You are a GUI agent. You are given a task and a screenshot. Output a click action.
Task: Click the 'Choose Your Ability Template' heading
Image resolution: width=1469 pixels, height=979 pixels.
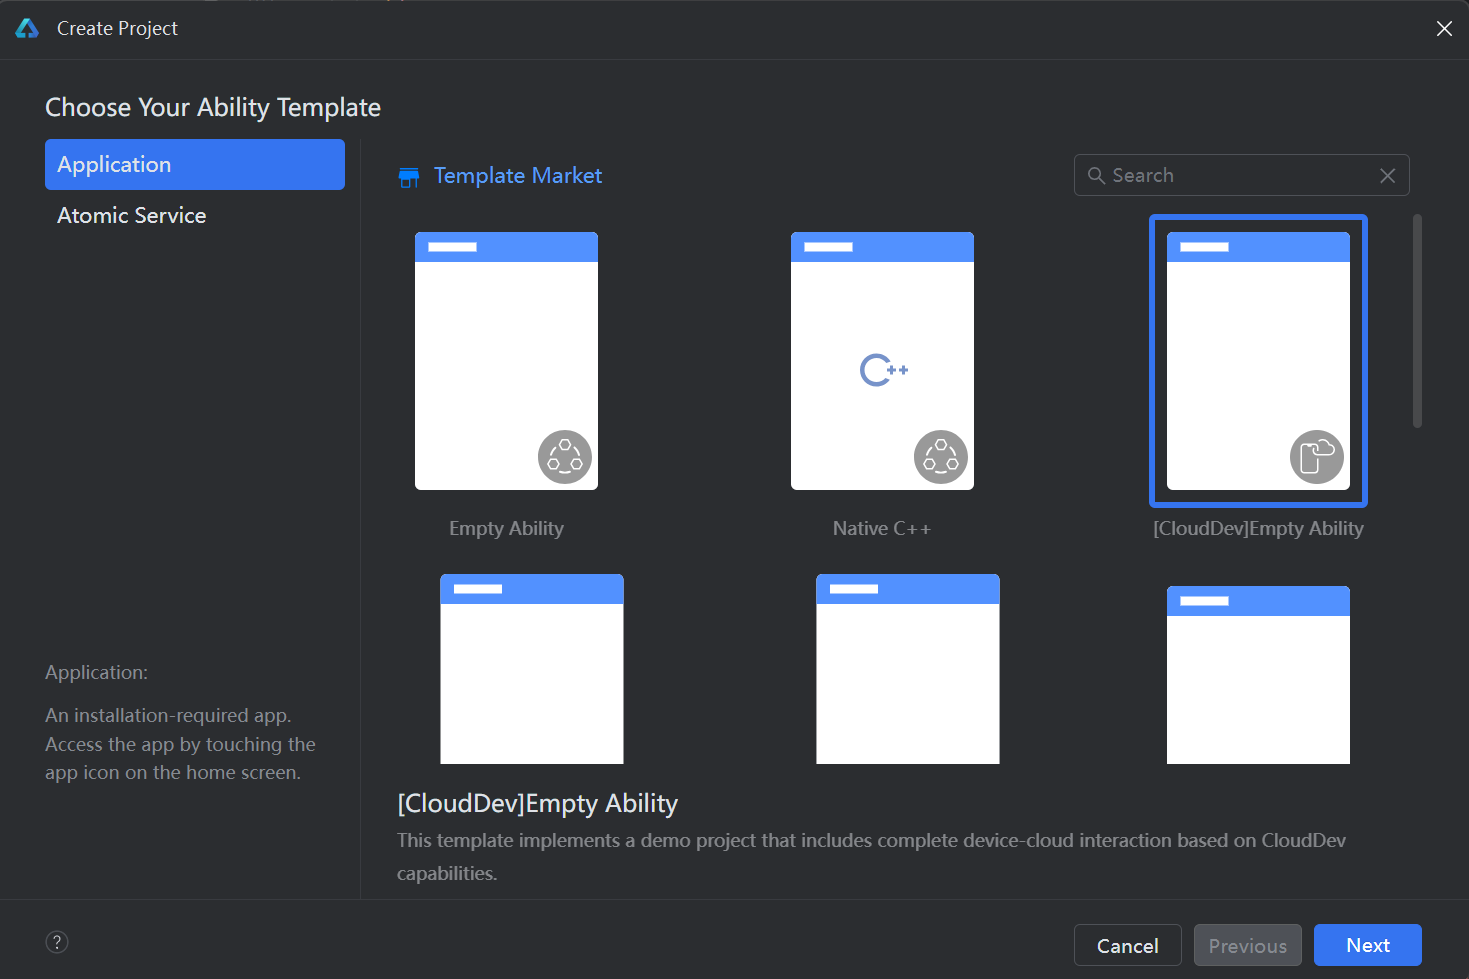coord(213,107)
